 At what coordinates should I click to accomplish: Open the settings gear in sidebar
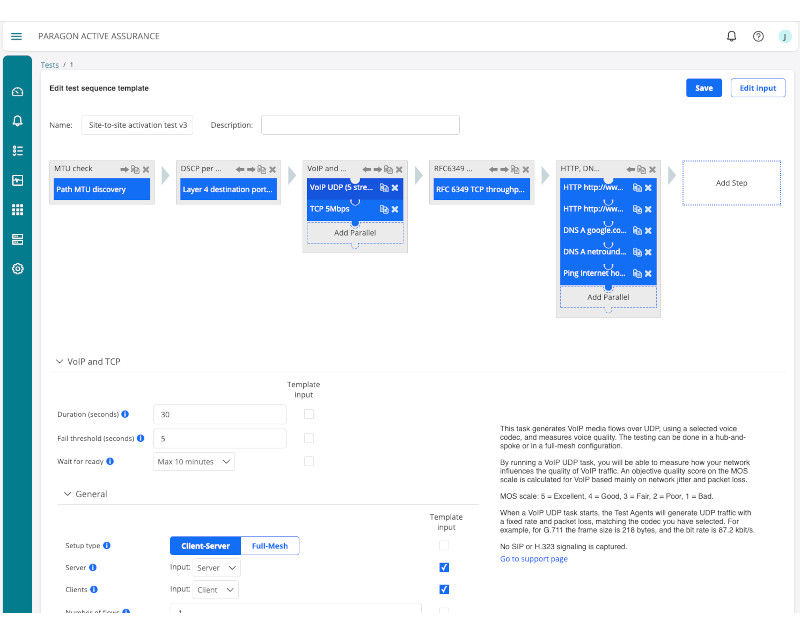pyautogui.click(x=17, y=269)
